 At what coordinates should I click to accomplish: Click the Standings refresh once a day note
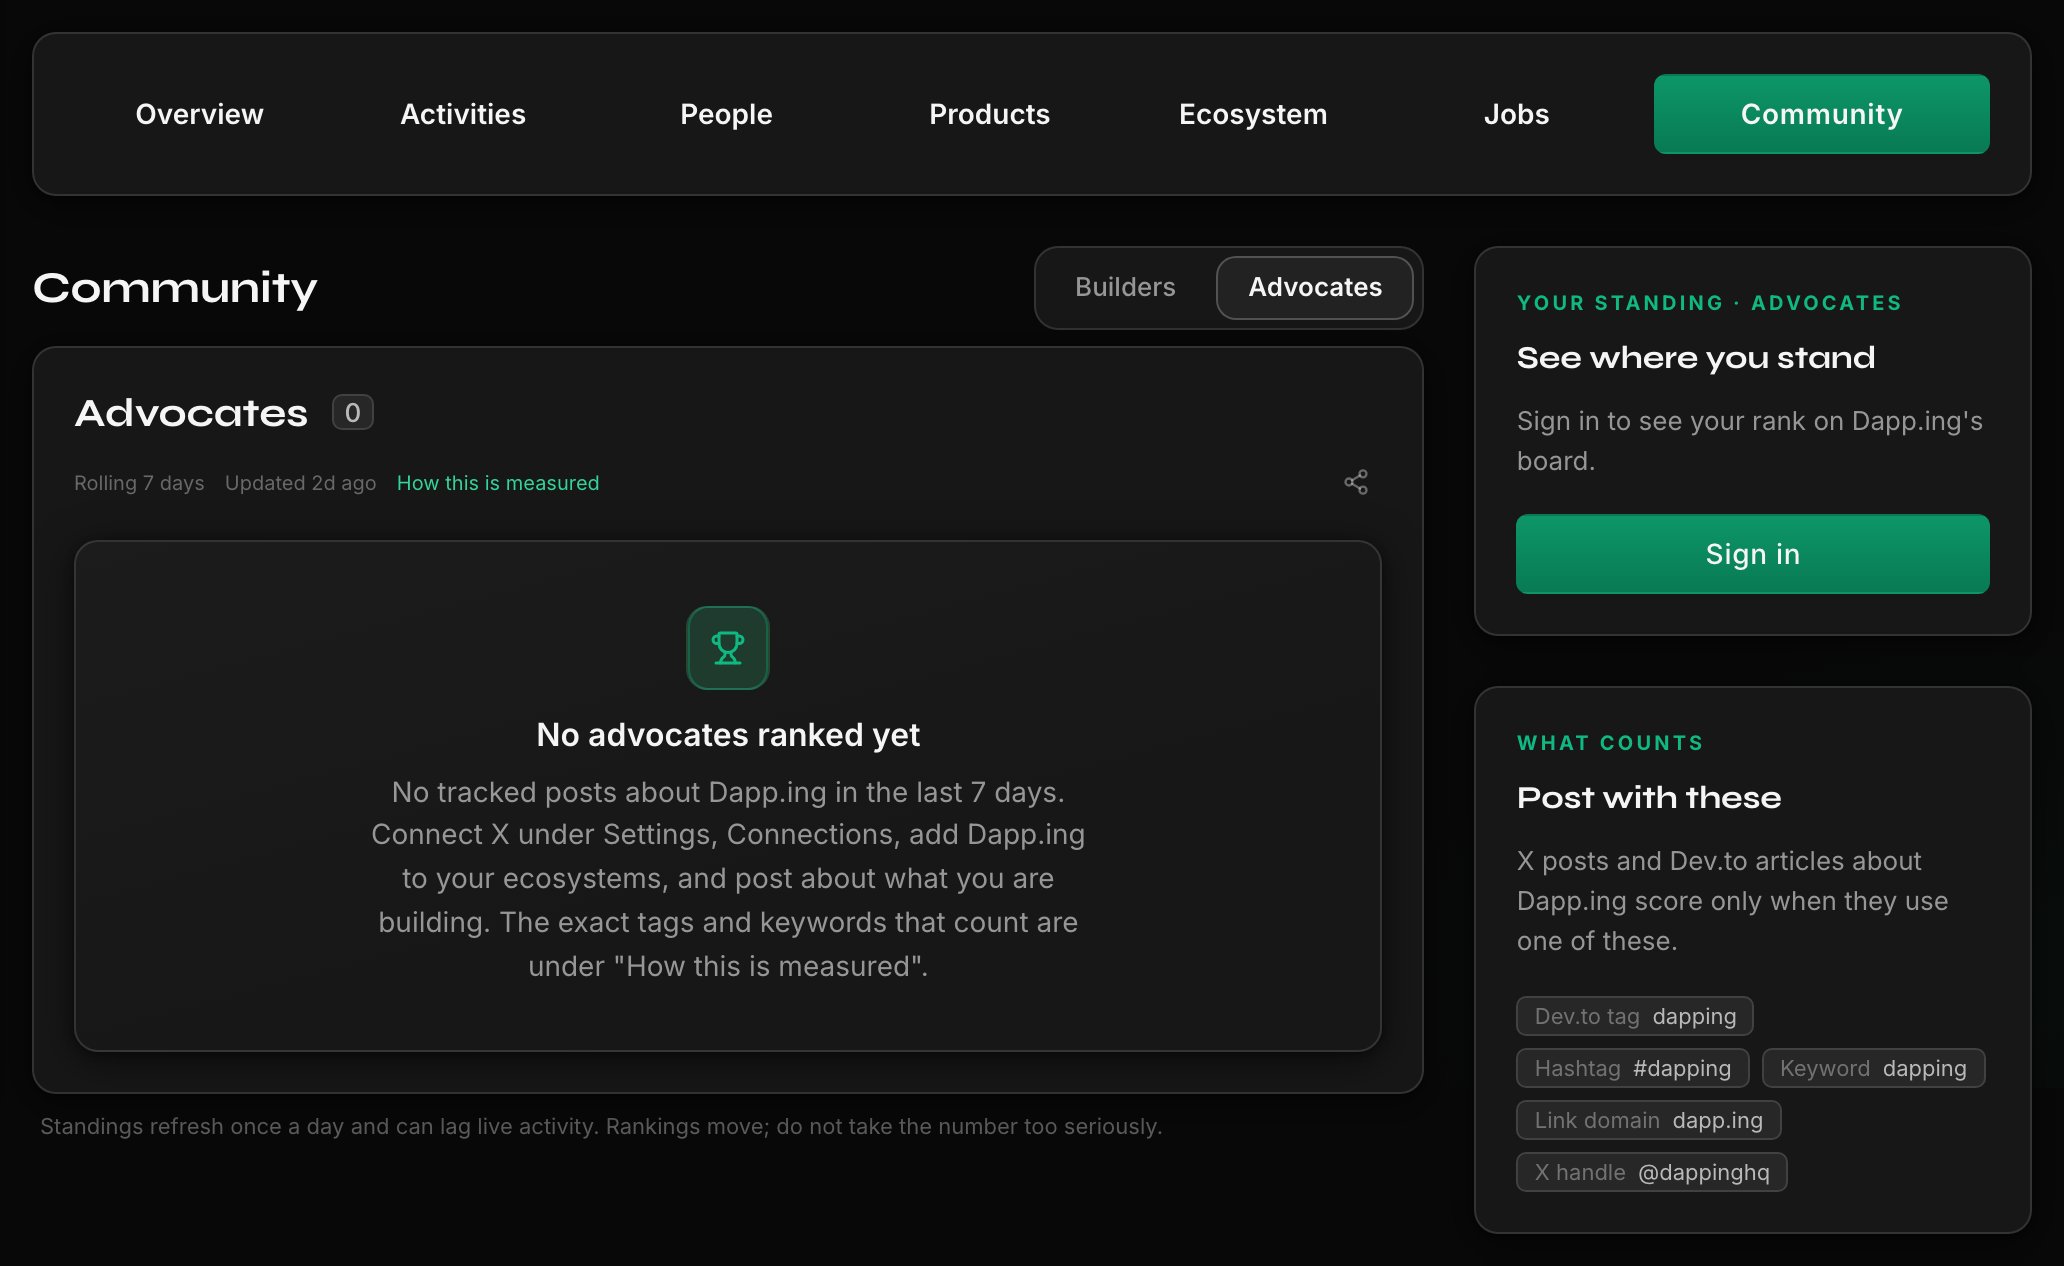click(x=601, y=1126)
